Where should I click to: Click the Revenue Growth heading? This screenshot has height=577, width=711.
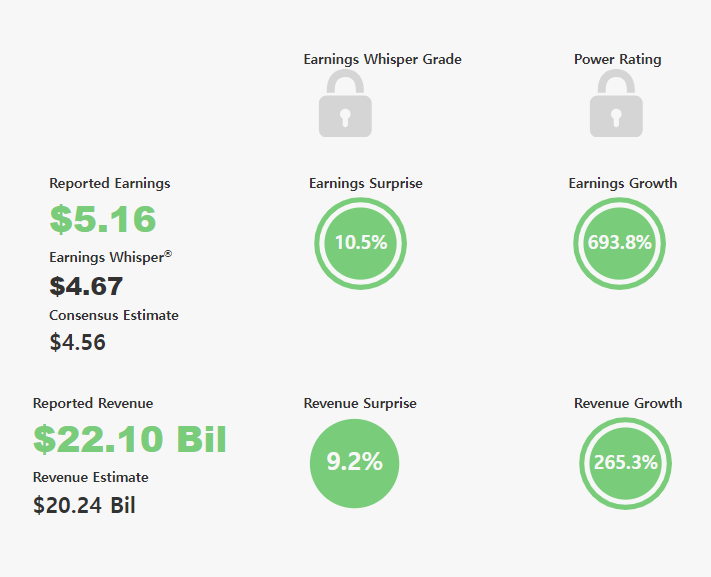pyautogui.click(x=628, y=403)
